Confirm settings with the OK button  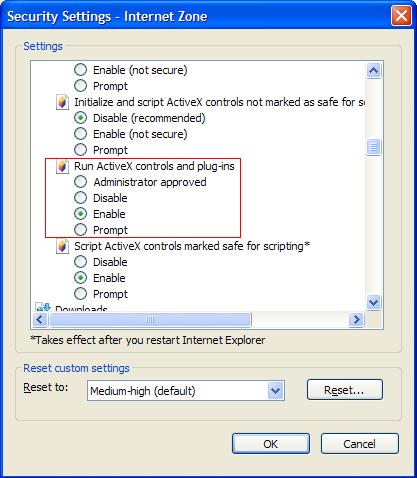[271, 444]
